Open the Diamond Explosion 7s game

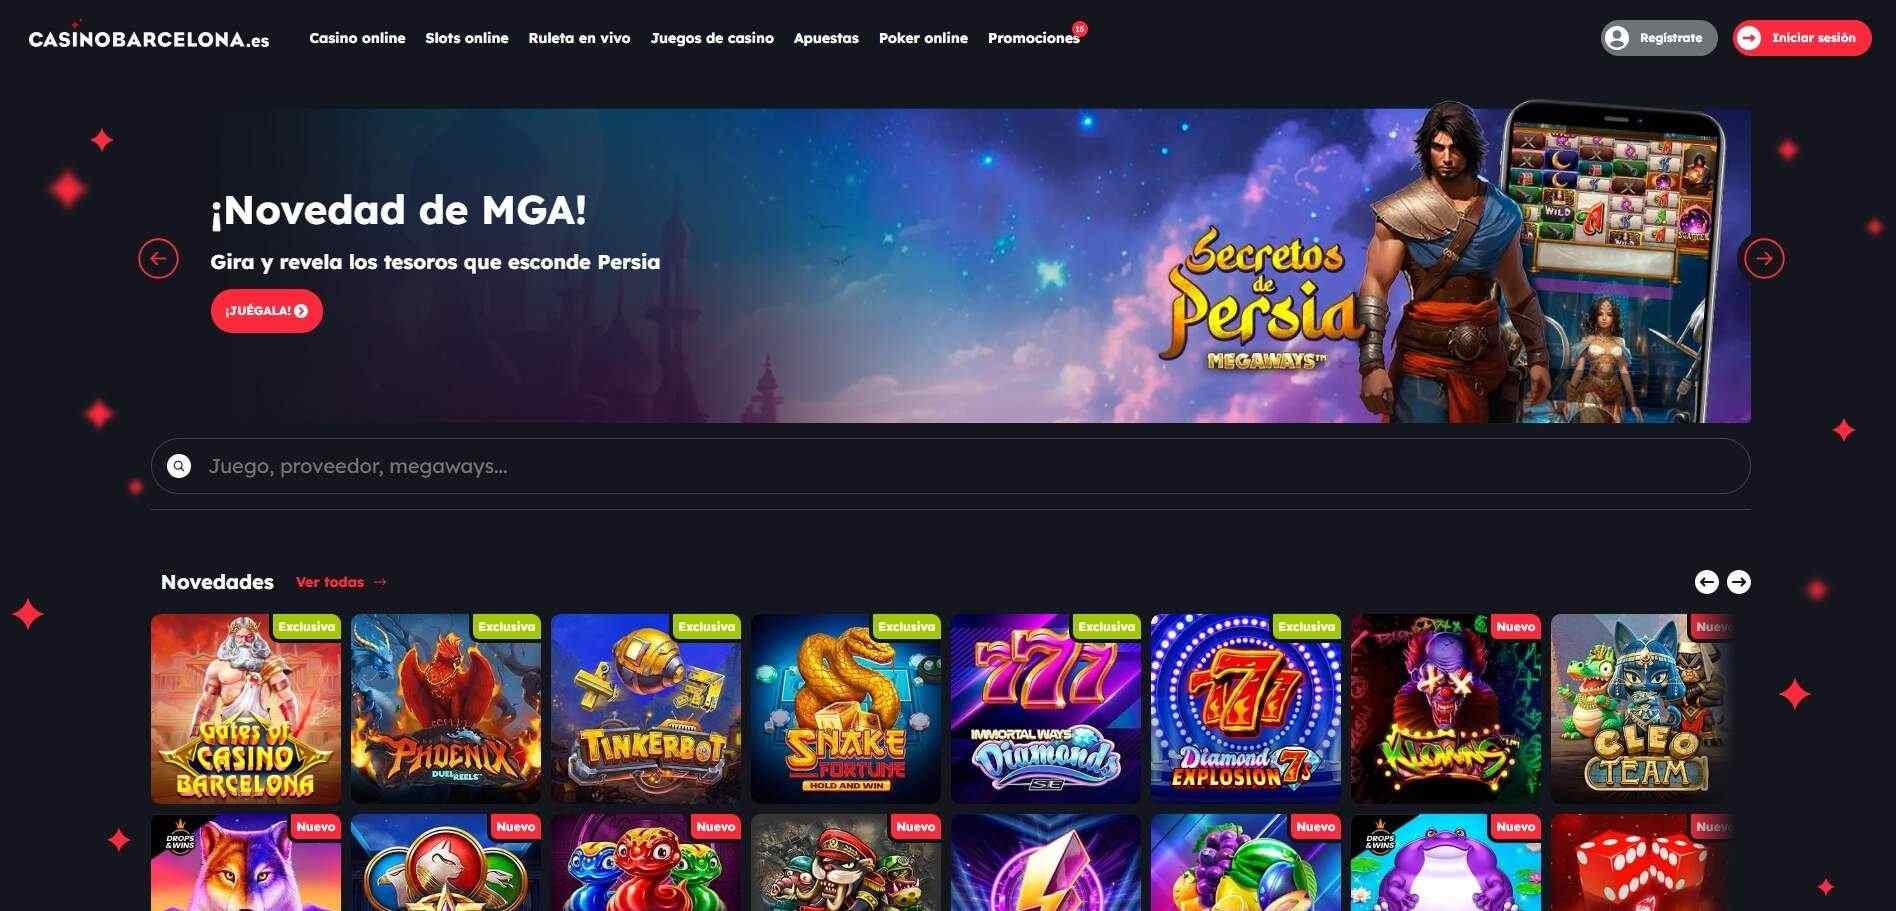[x=1246, y=709]
